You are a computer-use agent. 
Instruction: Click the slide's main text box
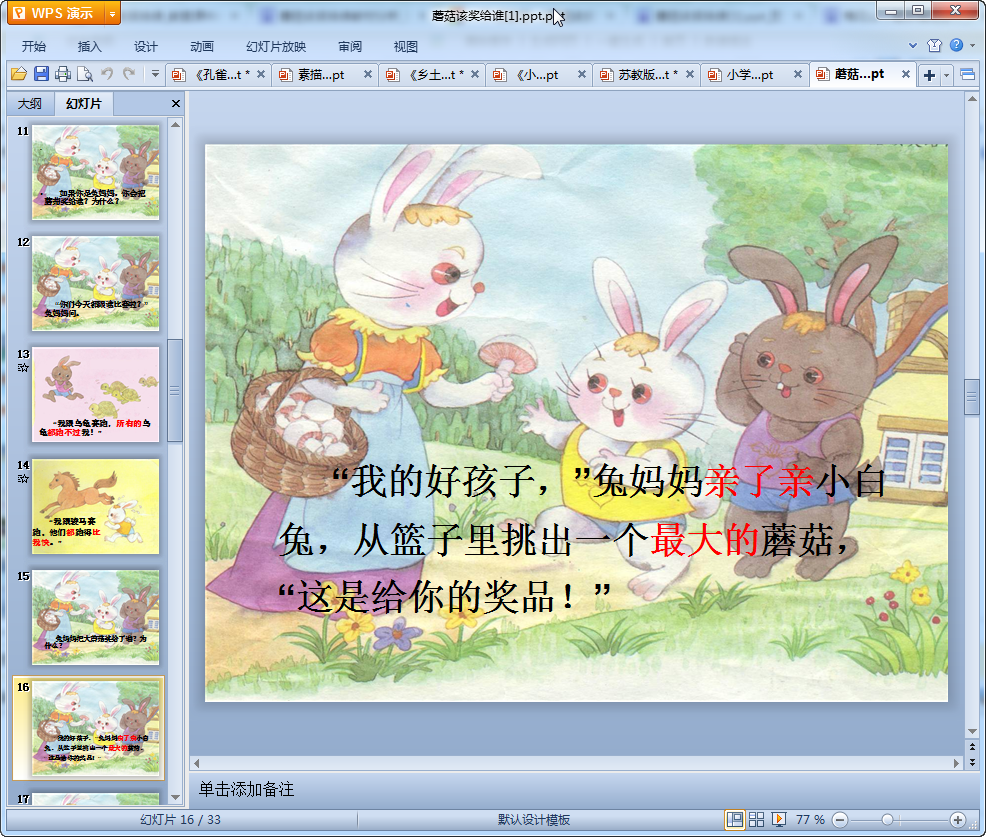tap(580, 540)
